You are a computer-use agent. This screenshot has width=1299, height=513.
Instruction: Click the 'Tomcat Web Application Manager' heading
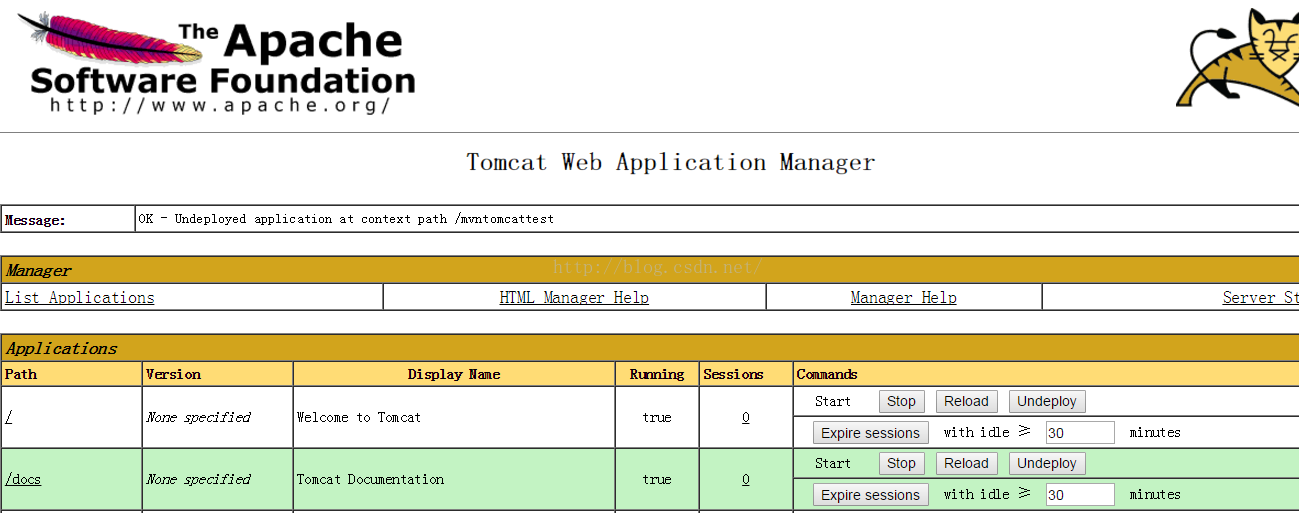671,162
